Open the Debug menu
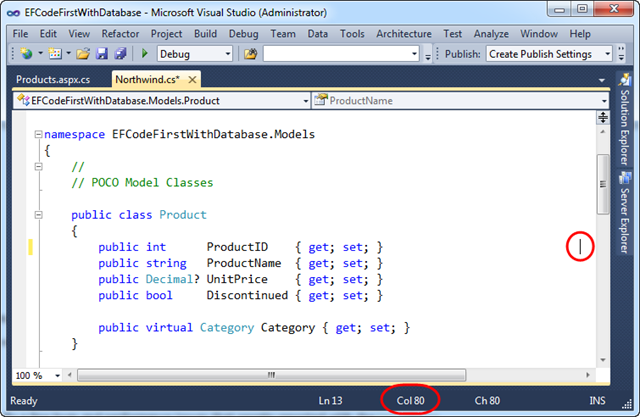 point(243,34)
